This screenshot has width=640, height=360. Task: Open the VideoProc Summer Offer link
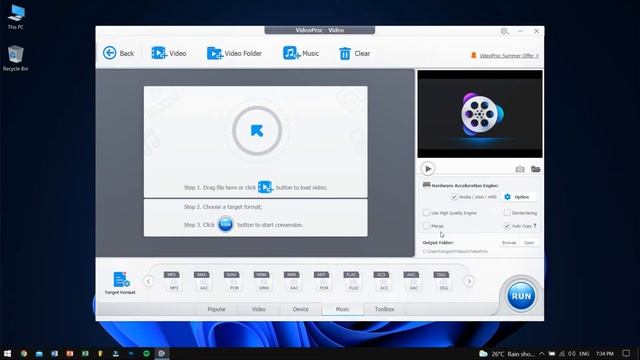[509, 56]
